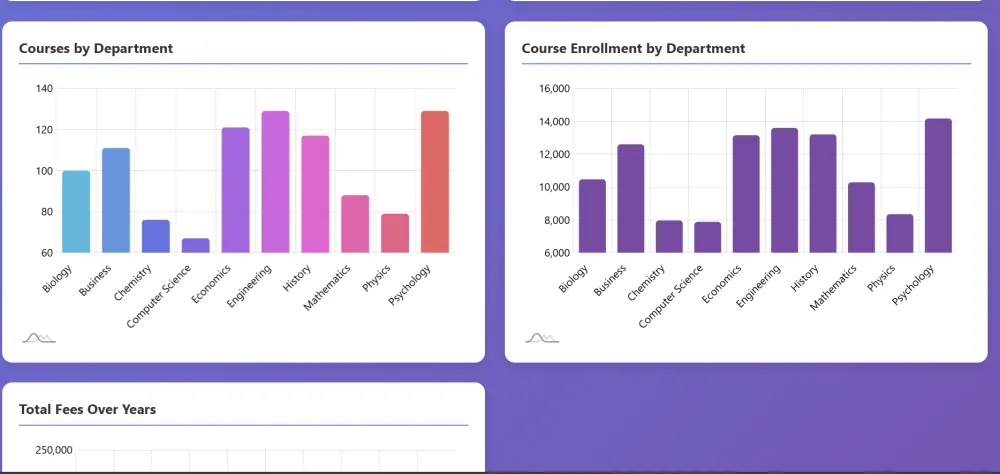Click the Computer Science bar in Courses by Department
Viewport: 1000px width, 474px height.
[x=196, y=246]
